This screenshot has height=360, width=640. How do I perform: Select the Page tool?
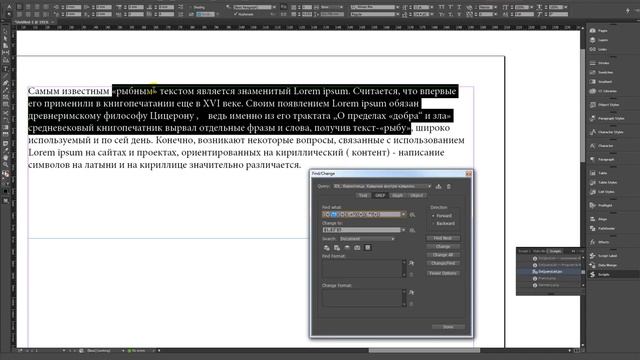[x=5, y=46]
